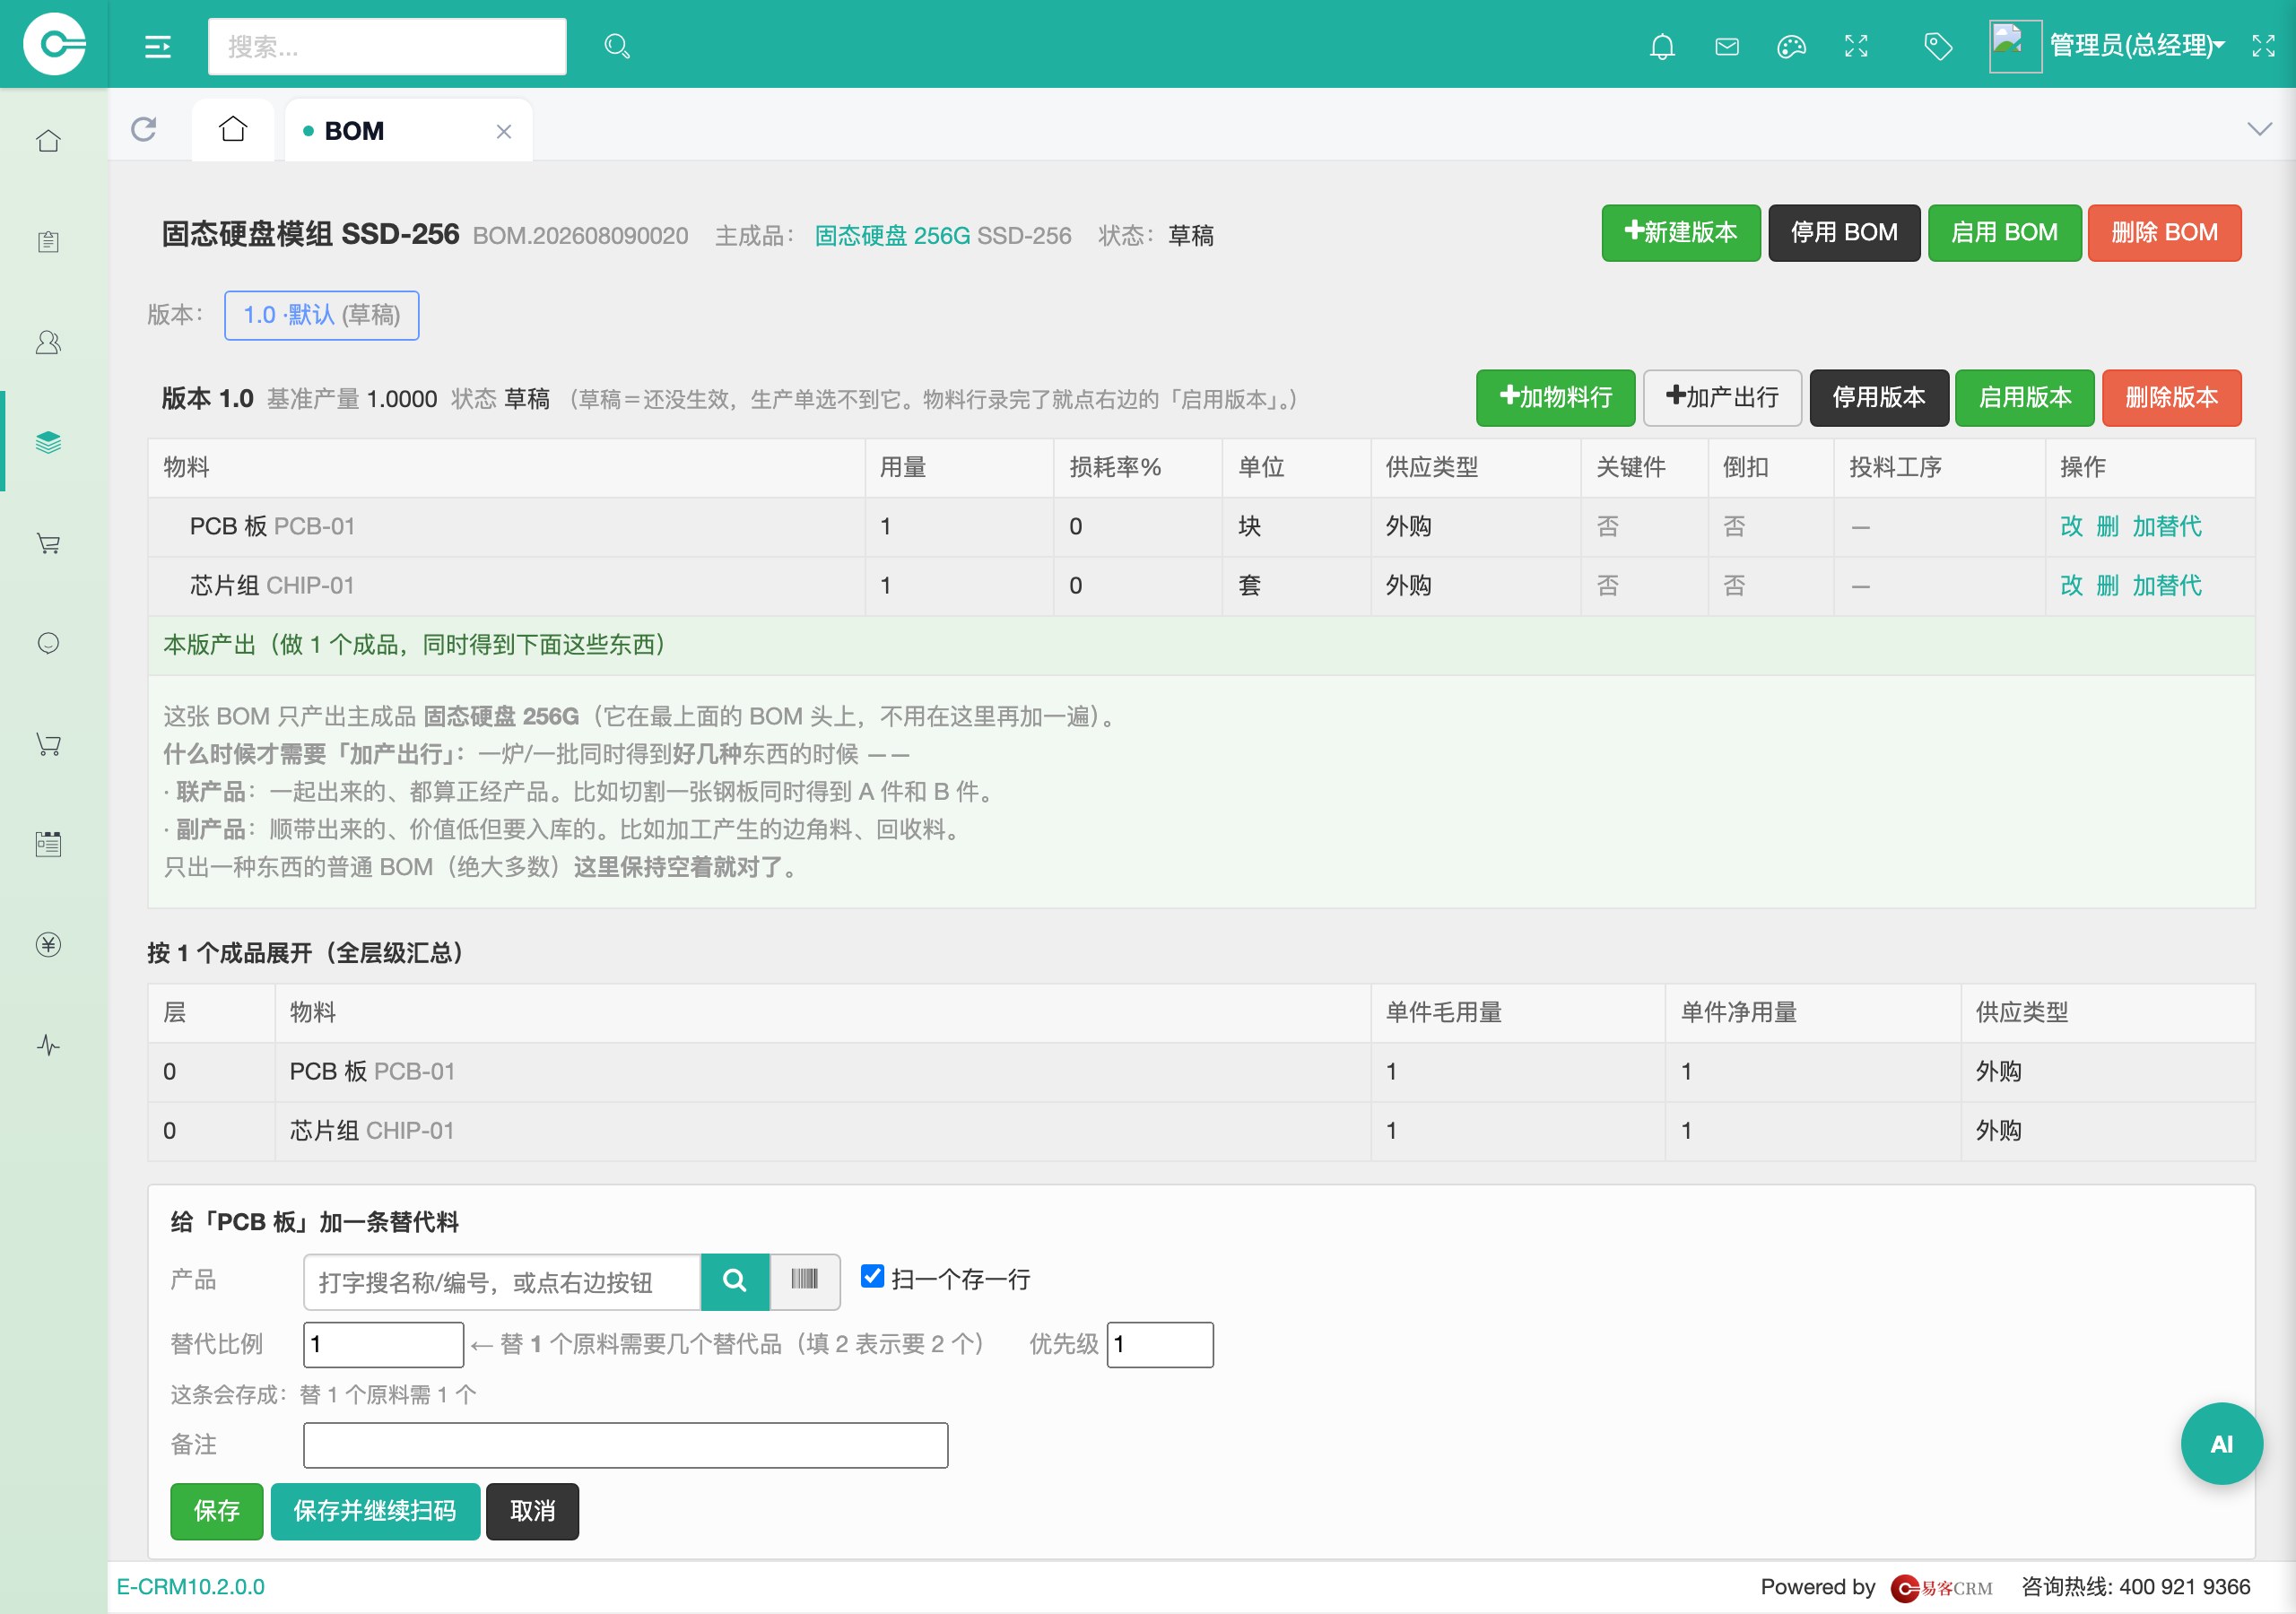Click the 保存并继续扫码 button

click(x=375, y=1511)
